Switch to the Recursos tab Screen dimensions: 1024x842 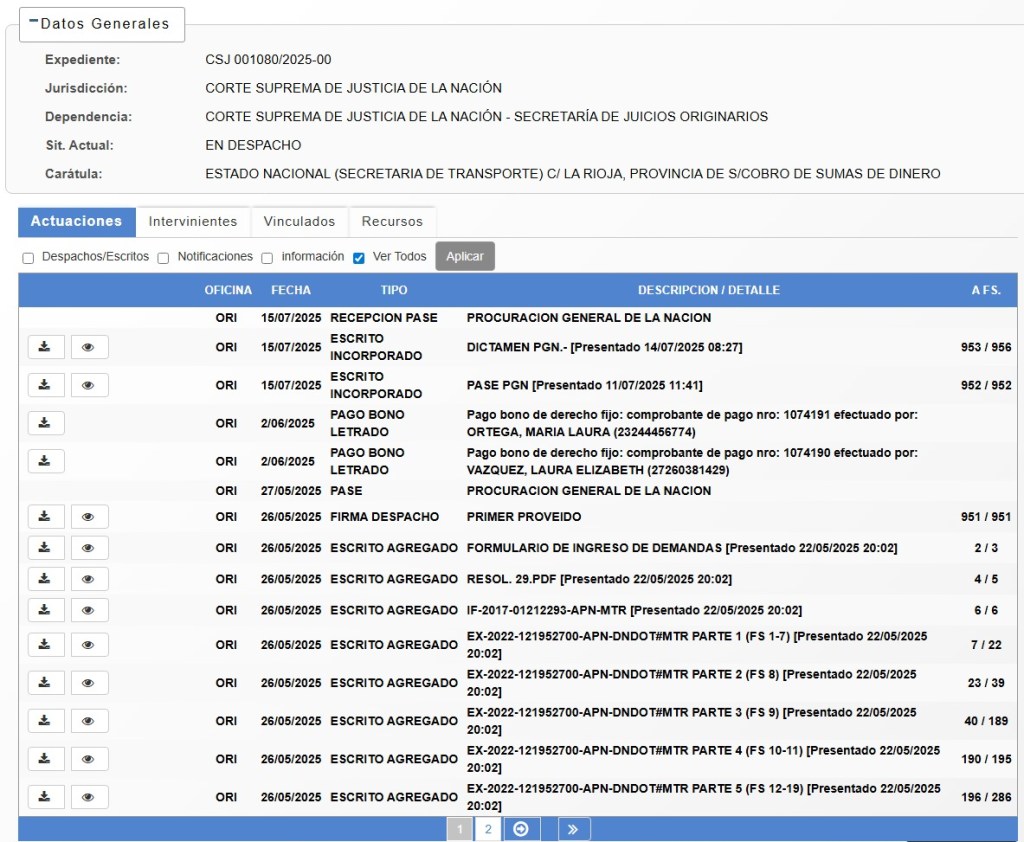[x=392, y=221]
